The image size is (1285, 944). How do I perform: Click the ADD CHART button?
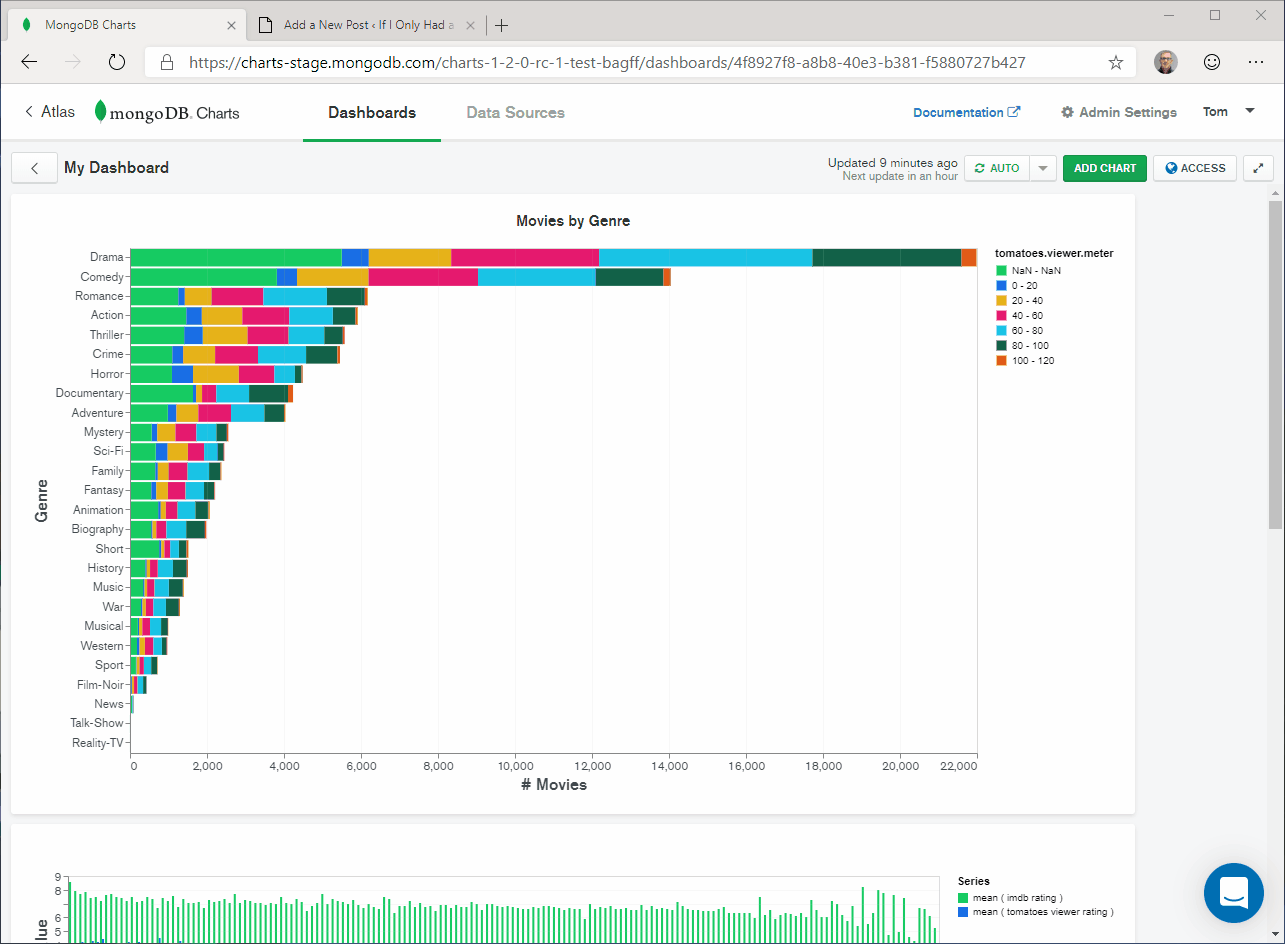[x=1104, y=168]
